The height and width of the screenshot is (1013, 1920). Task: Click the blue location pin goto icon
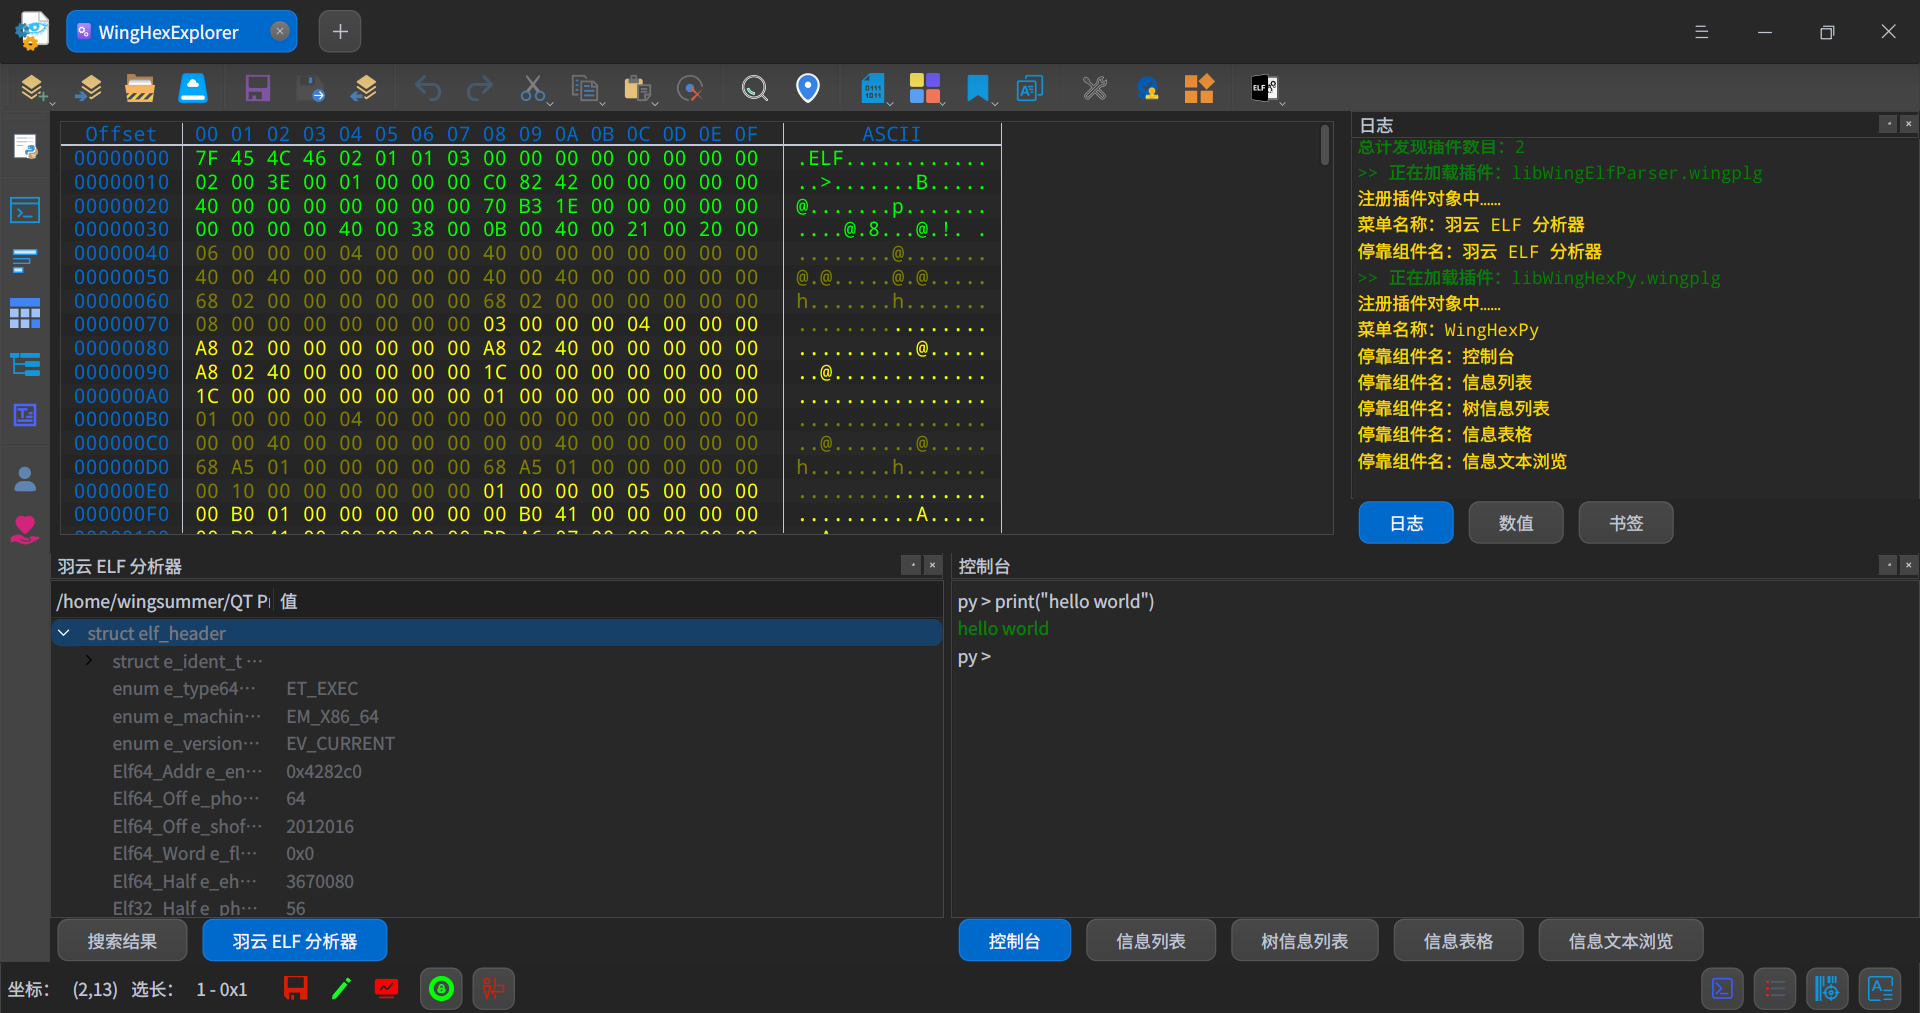(x=807, y=89)
